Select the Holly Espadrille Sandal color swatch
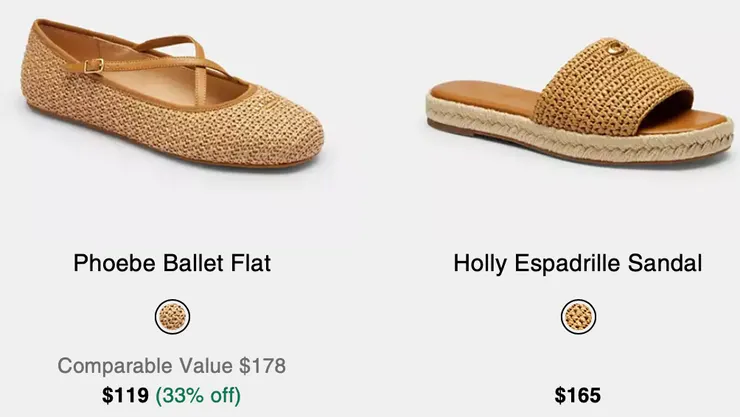 pyautogui.click(x=578, y=318)
